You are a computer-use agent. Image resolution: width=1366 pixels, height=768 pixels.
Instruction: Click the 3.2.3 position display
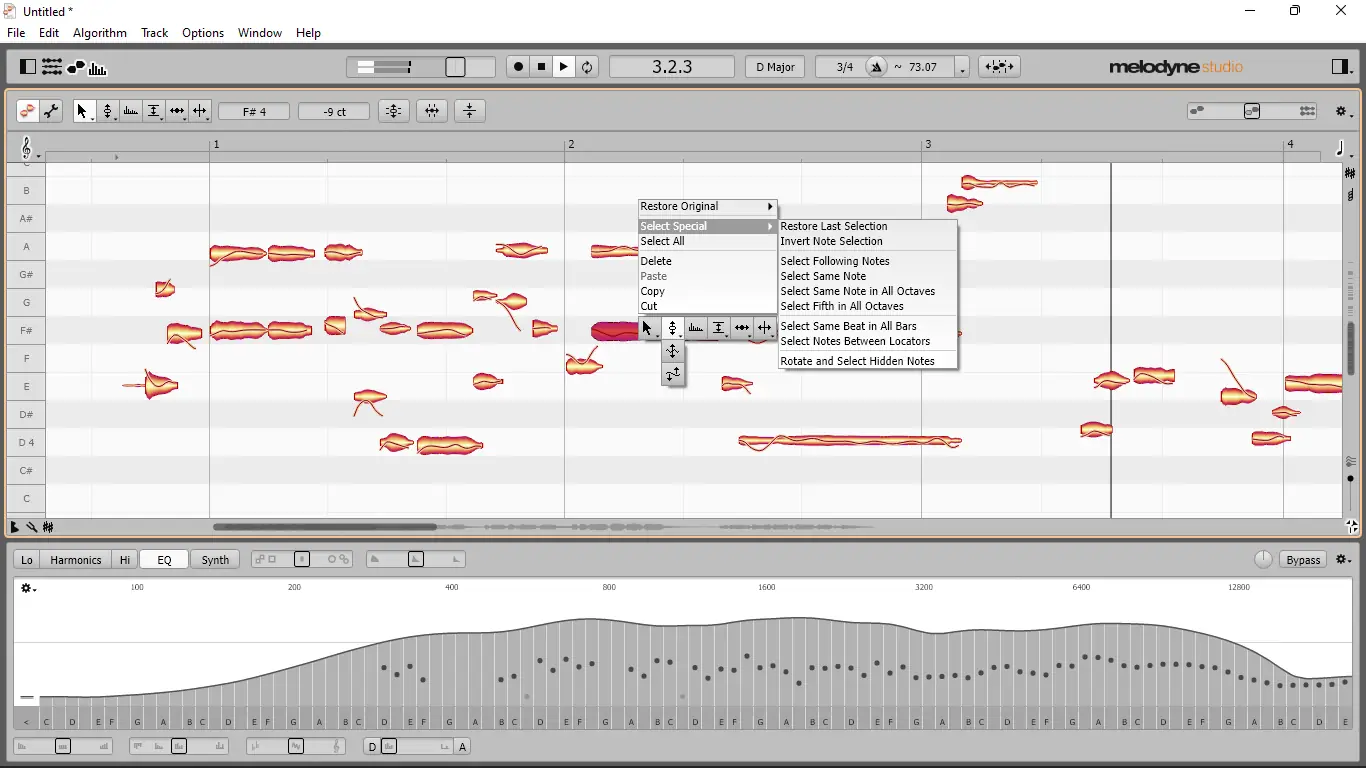point(672,67)
